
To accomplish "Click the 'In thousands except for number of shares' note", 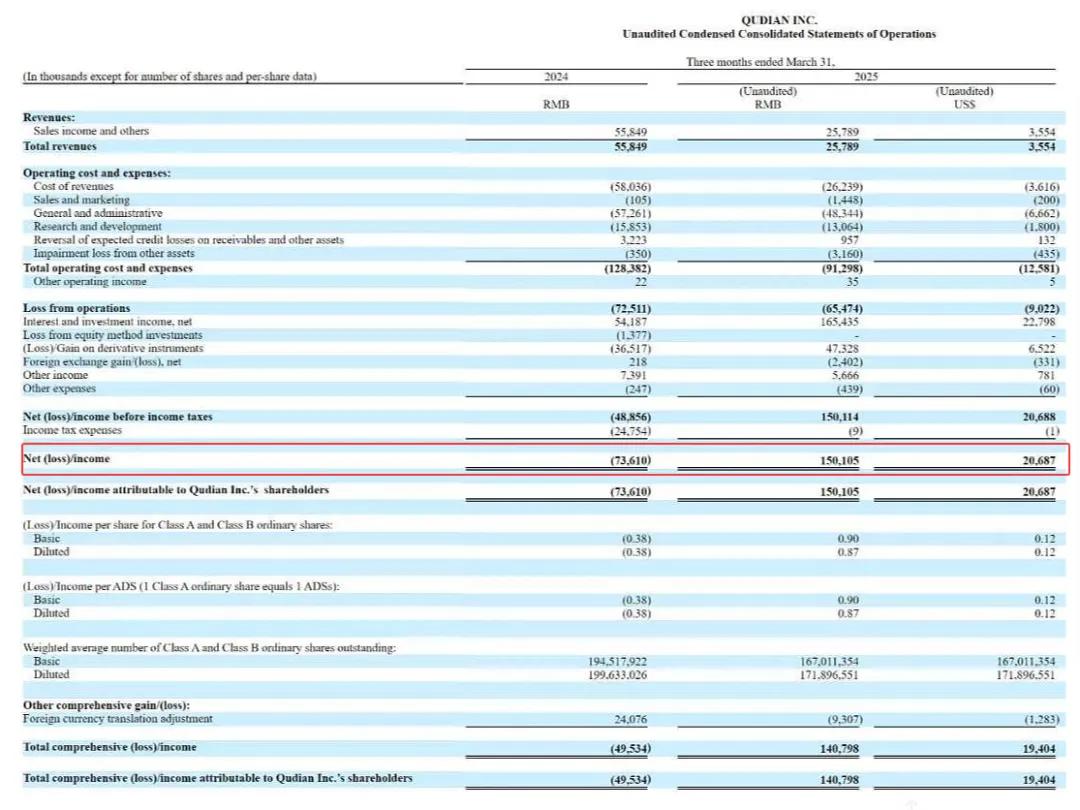I will click(x=169, y=76).
